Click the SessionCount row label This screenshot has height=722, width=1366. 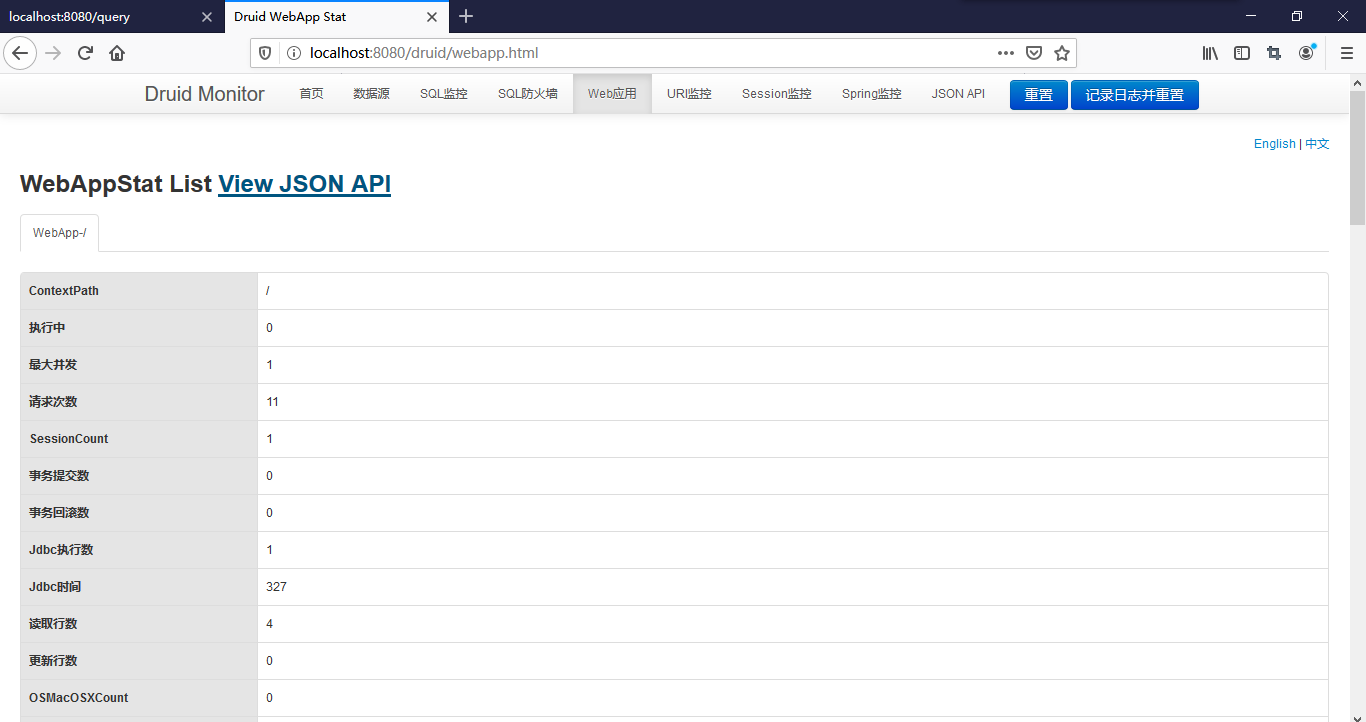pos(69,439)
